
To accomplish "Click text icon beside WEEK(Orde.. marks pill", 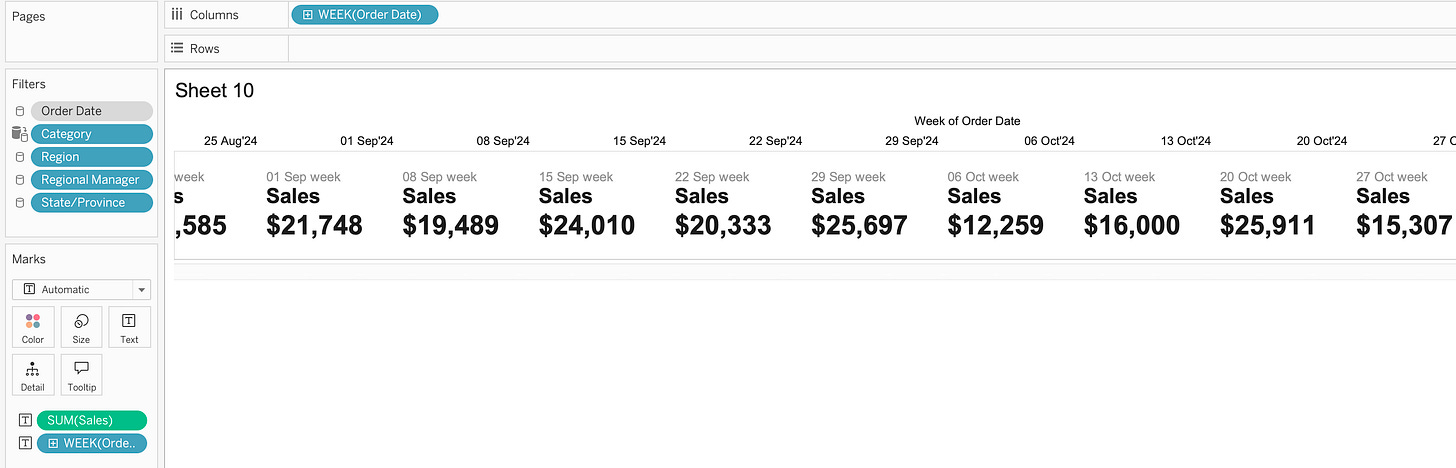I will [x=26, y=444].
